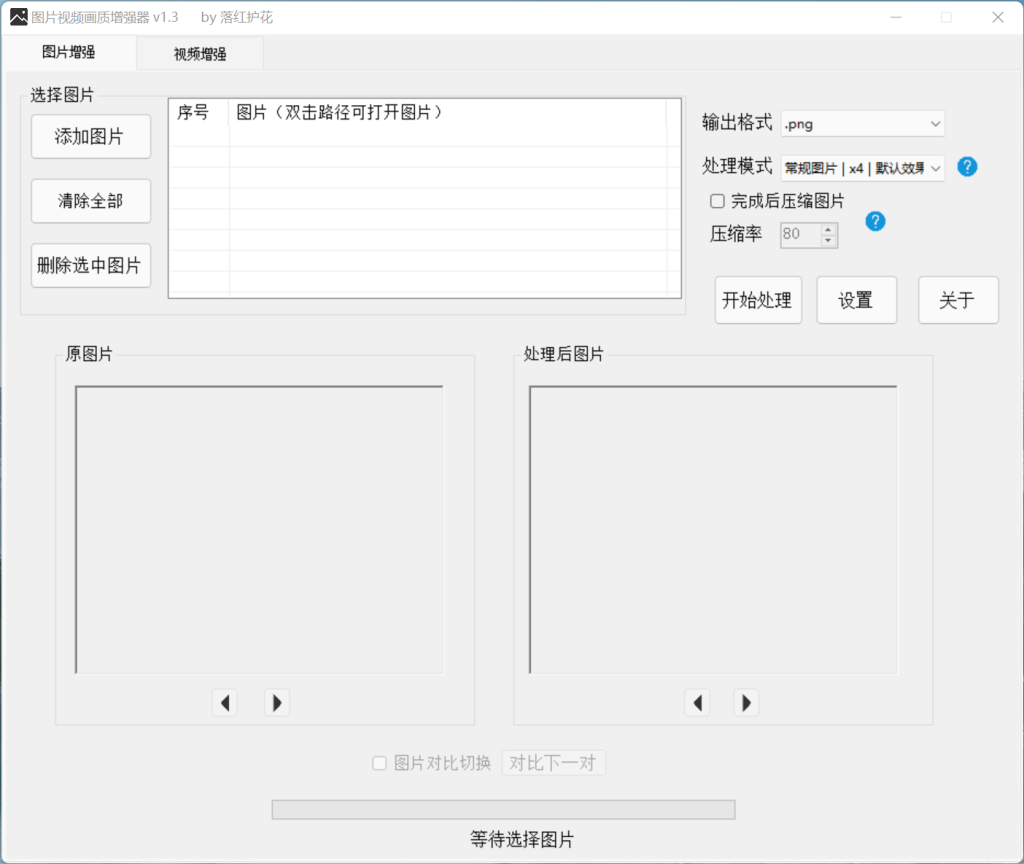Click the down stepper arrow on 压缩率
Screen dimensions: 1024x864
828,240
